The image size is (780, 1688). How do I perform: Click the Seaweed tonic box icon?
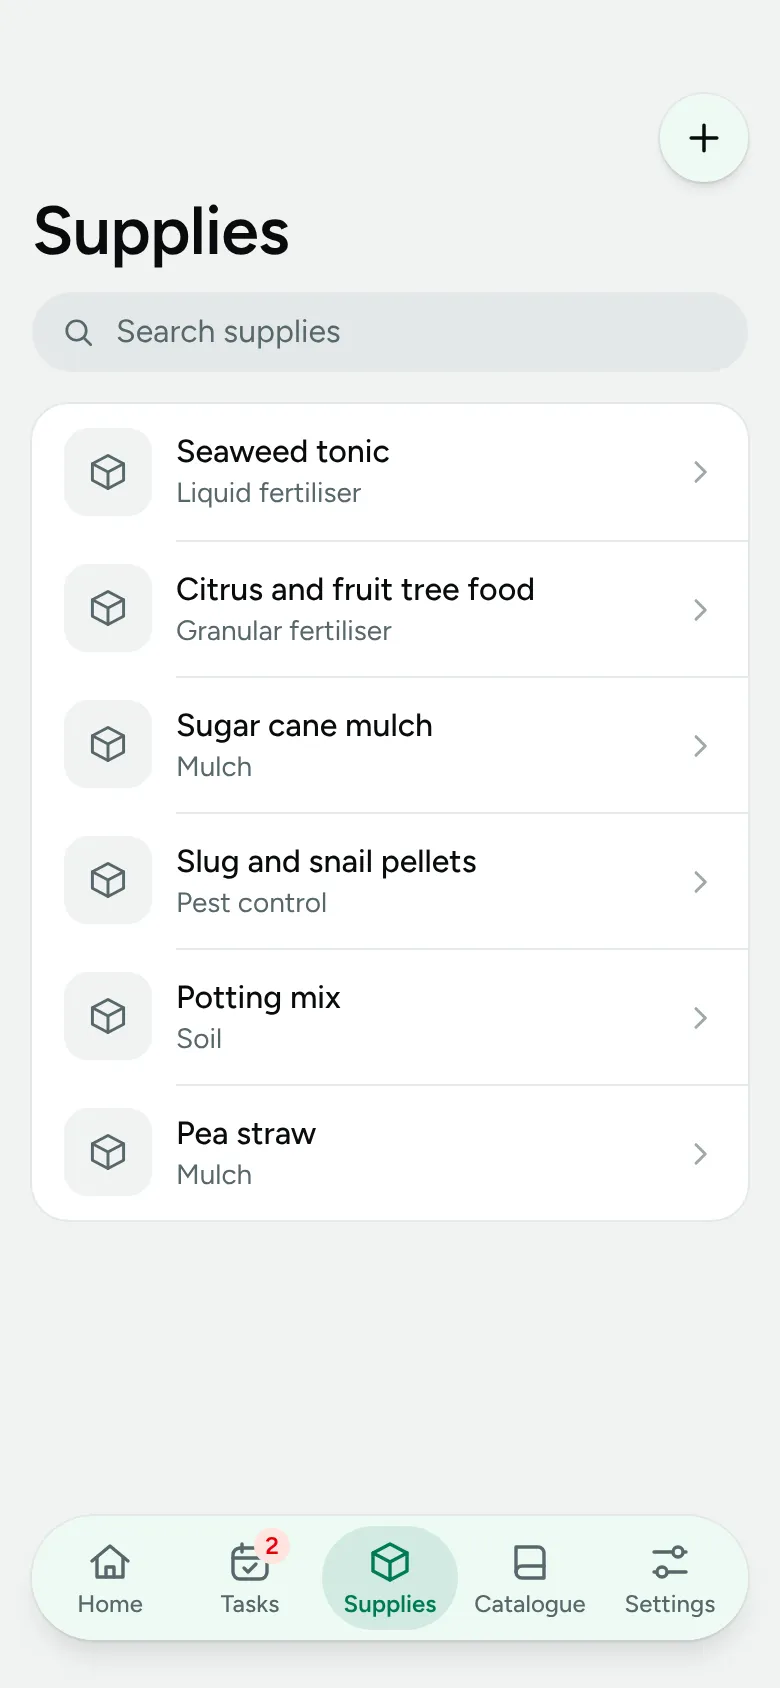(108, 472)
